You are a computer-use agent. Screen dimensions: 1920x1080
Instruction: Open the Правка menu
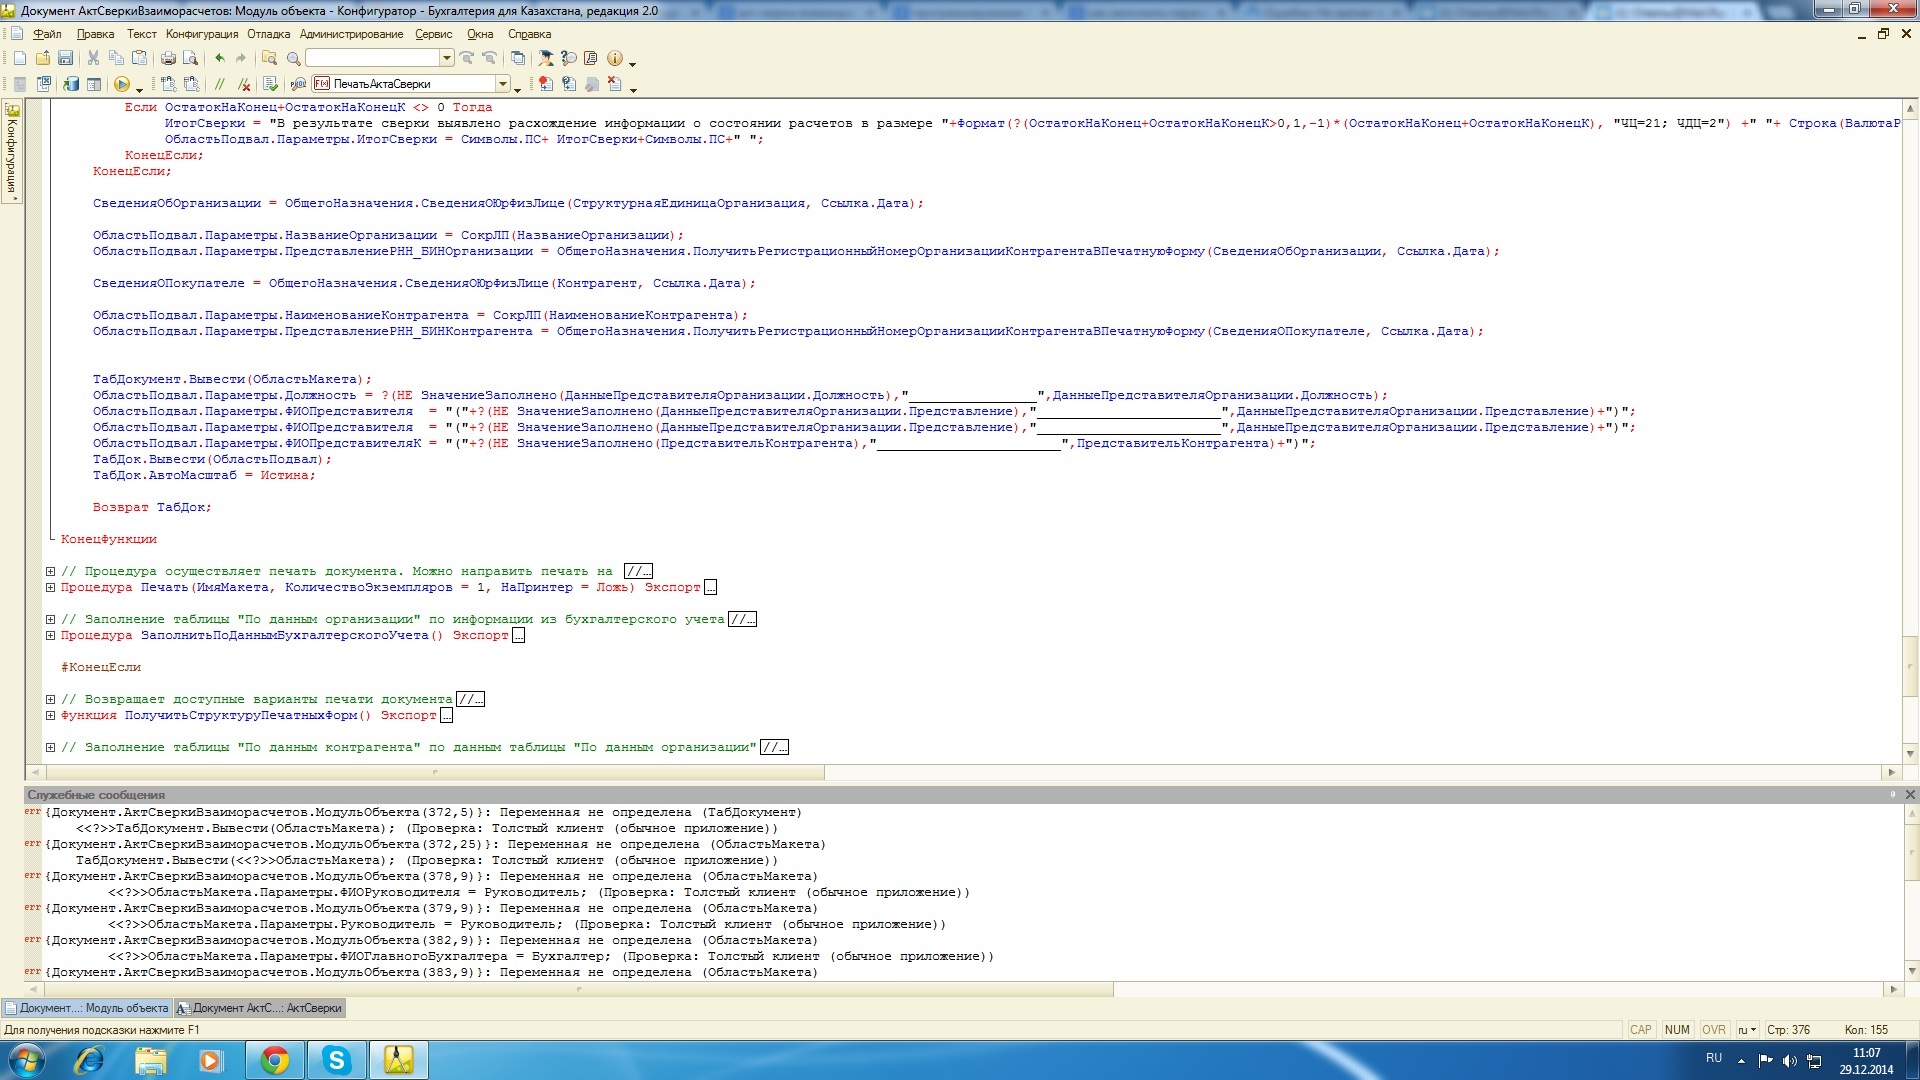click(95, 34)
